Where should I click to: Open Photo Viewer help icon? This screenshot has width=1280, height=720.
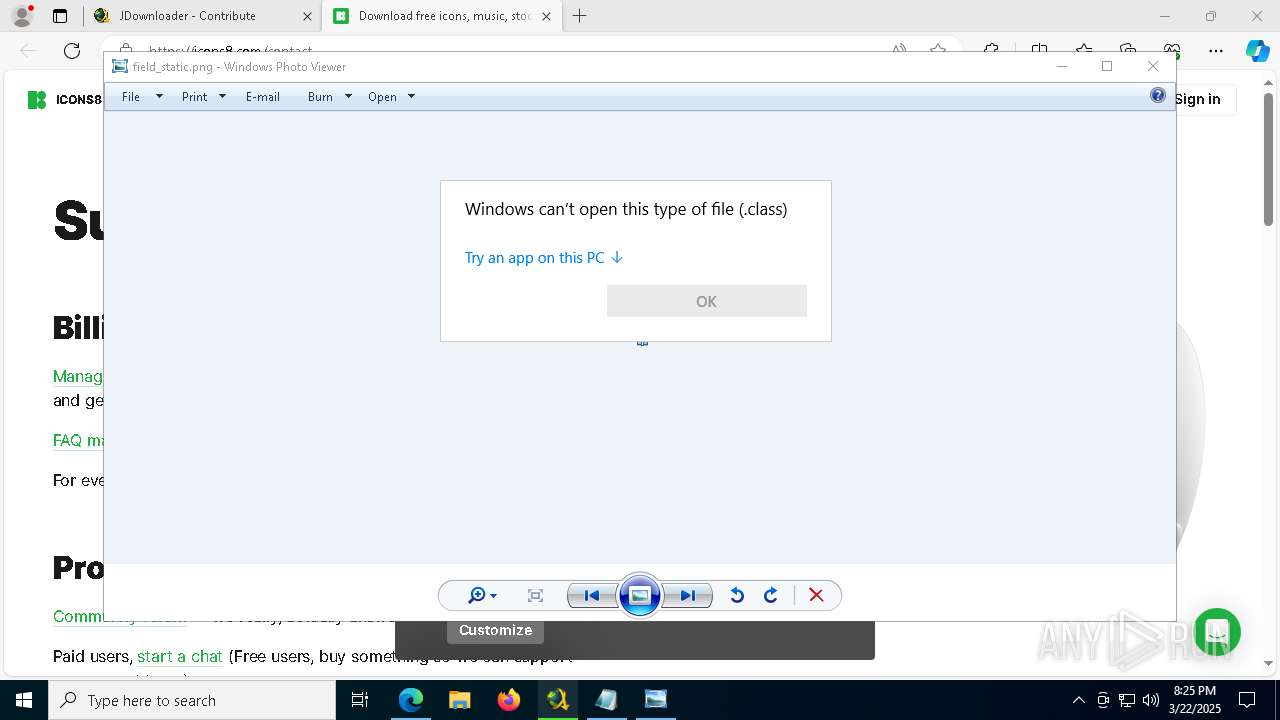coord(1158,96)
